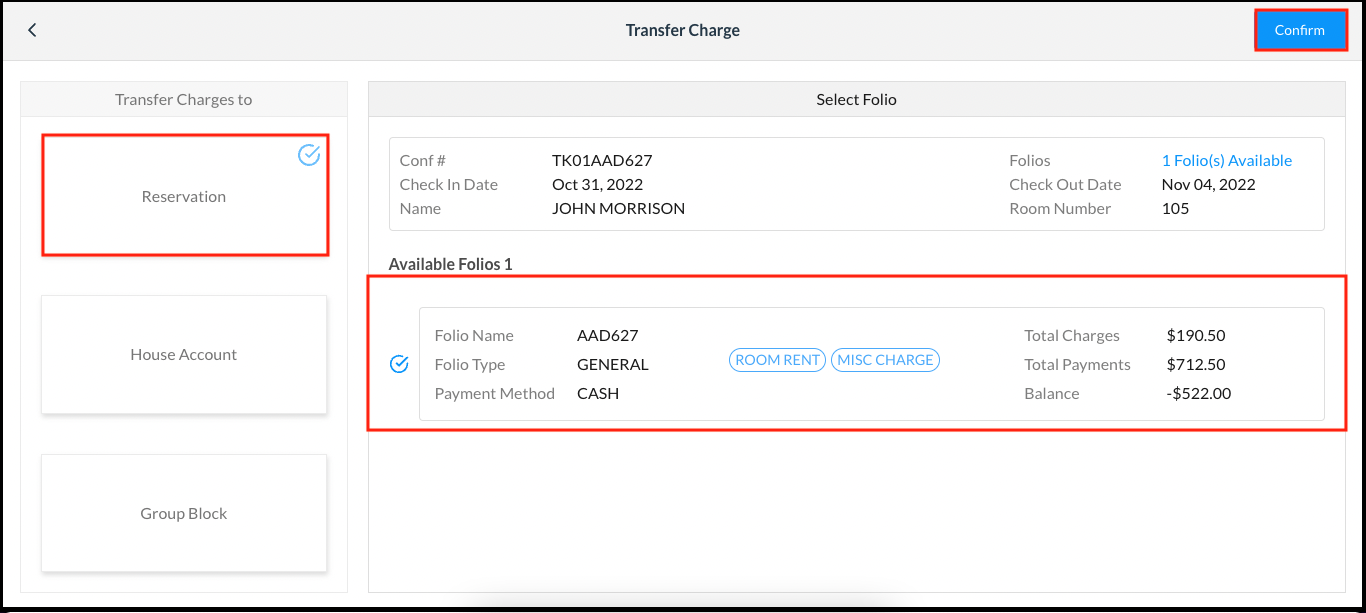Screen dimensions: 1366x613
Task: Open the 1 Folio(s) Available link
Action: click(1227, 160)
